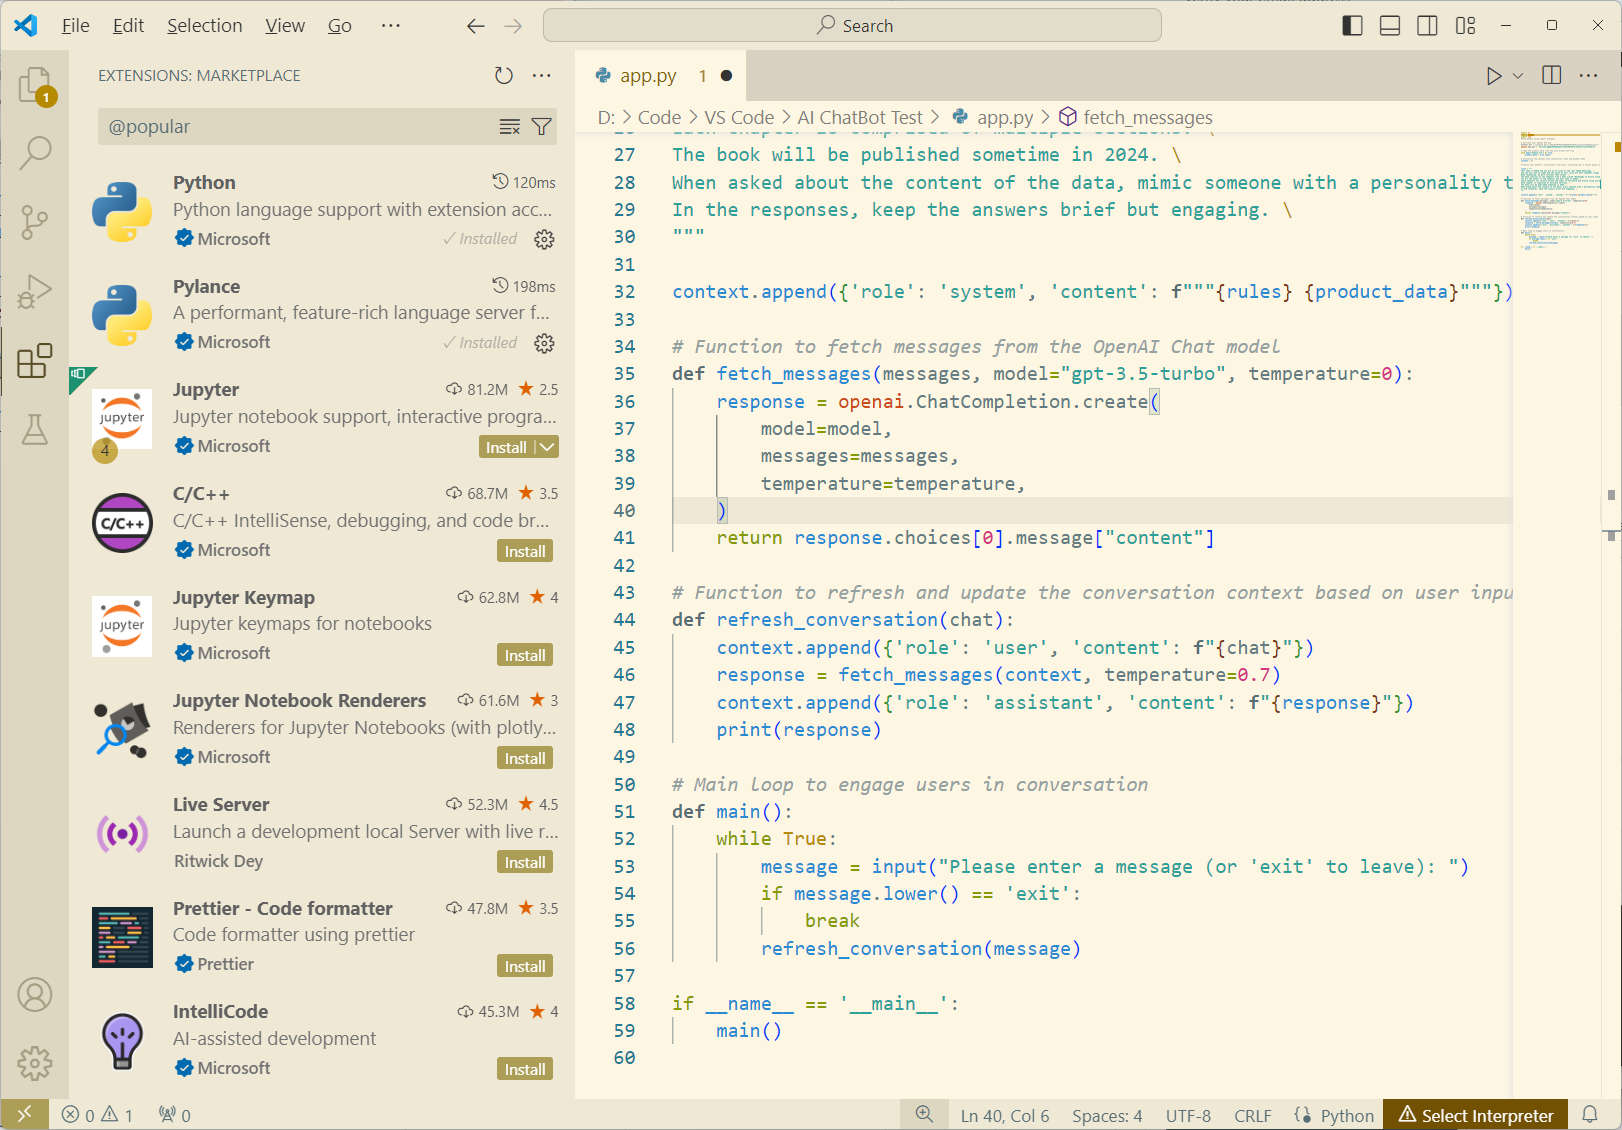The width and height of the screenshot is (1622, 1130).
Task: Open the Selection menu
Action: point(204,26)
